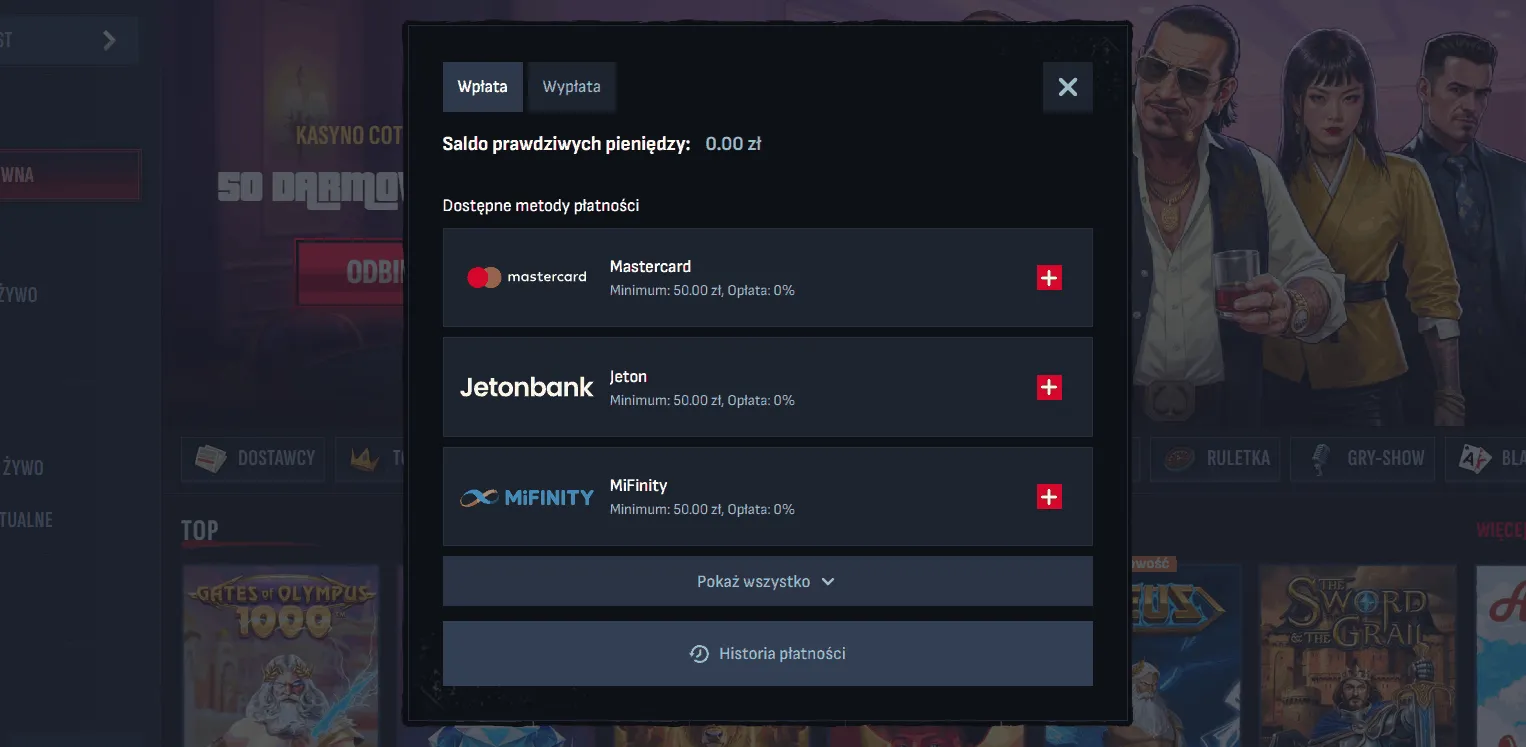
Task: Open the Gry-Show category
Action: (x=1385, y=459)
